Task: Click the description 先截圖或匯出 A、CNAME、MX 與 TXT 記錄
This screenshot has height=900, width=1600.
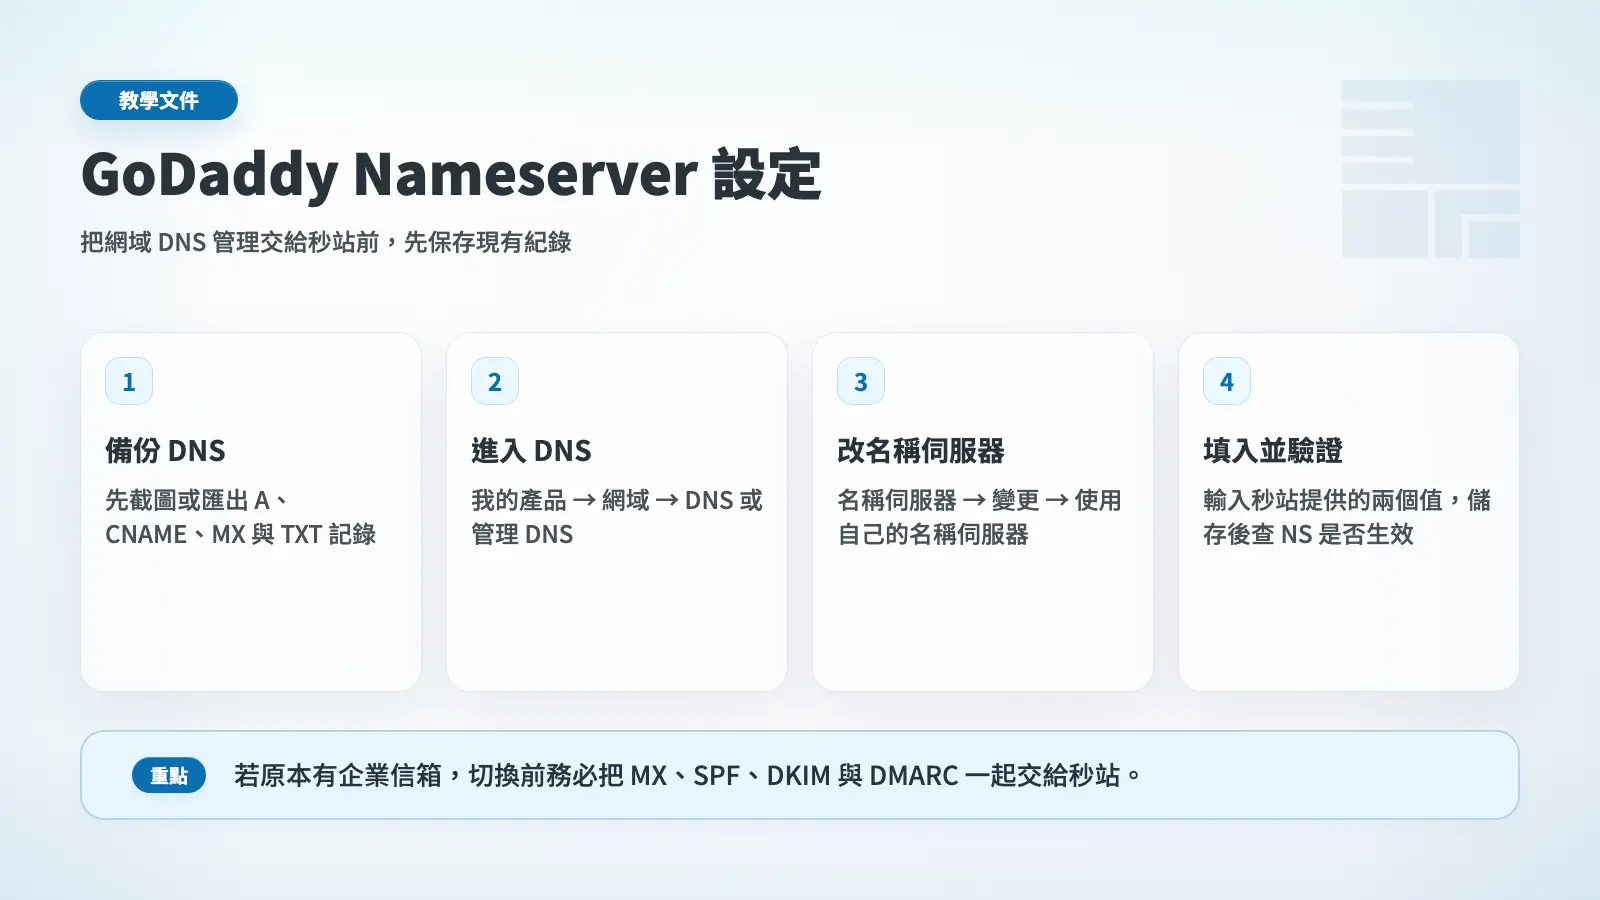Action: click(241, 517)
